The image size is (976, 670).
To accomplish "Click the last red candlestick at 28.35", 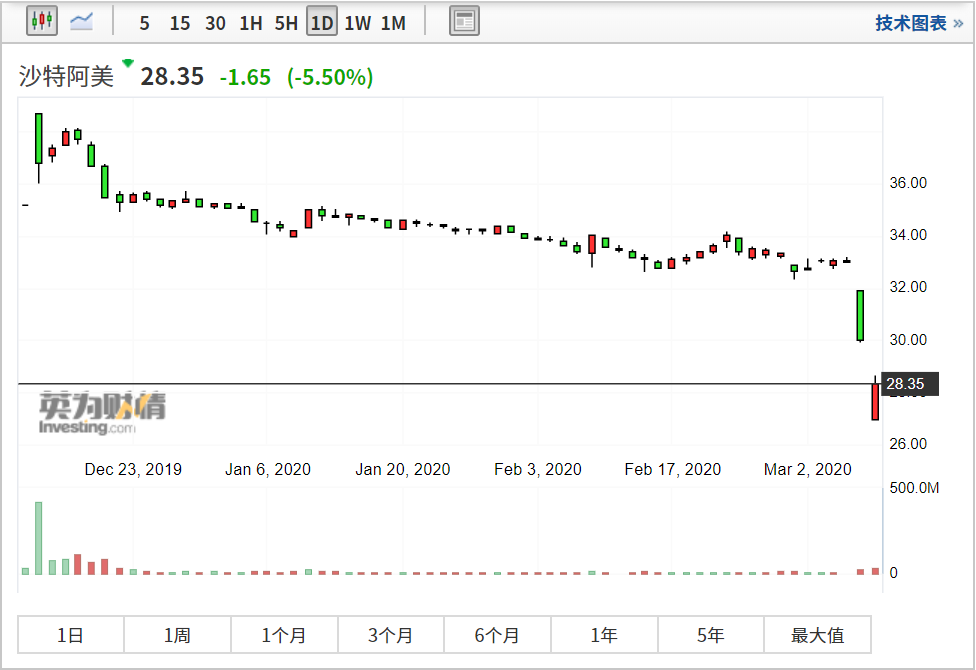I will [x=875, y=402].
